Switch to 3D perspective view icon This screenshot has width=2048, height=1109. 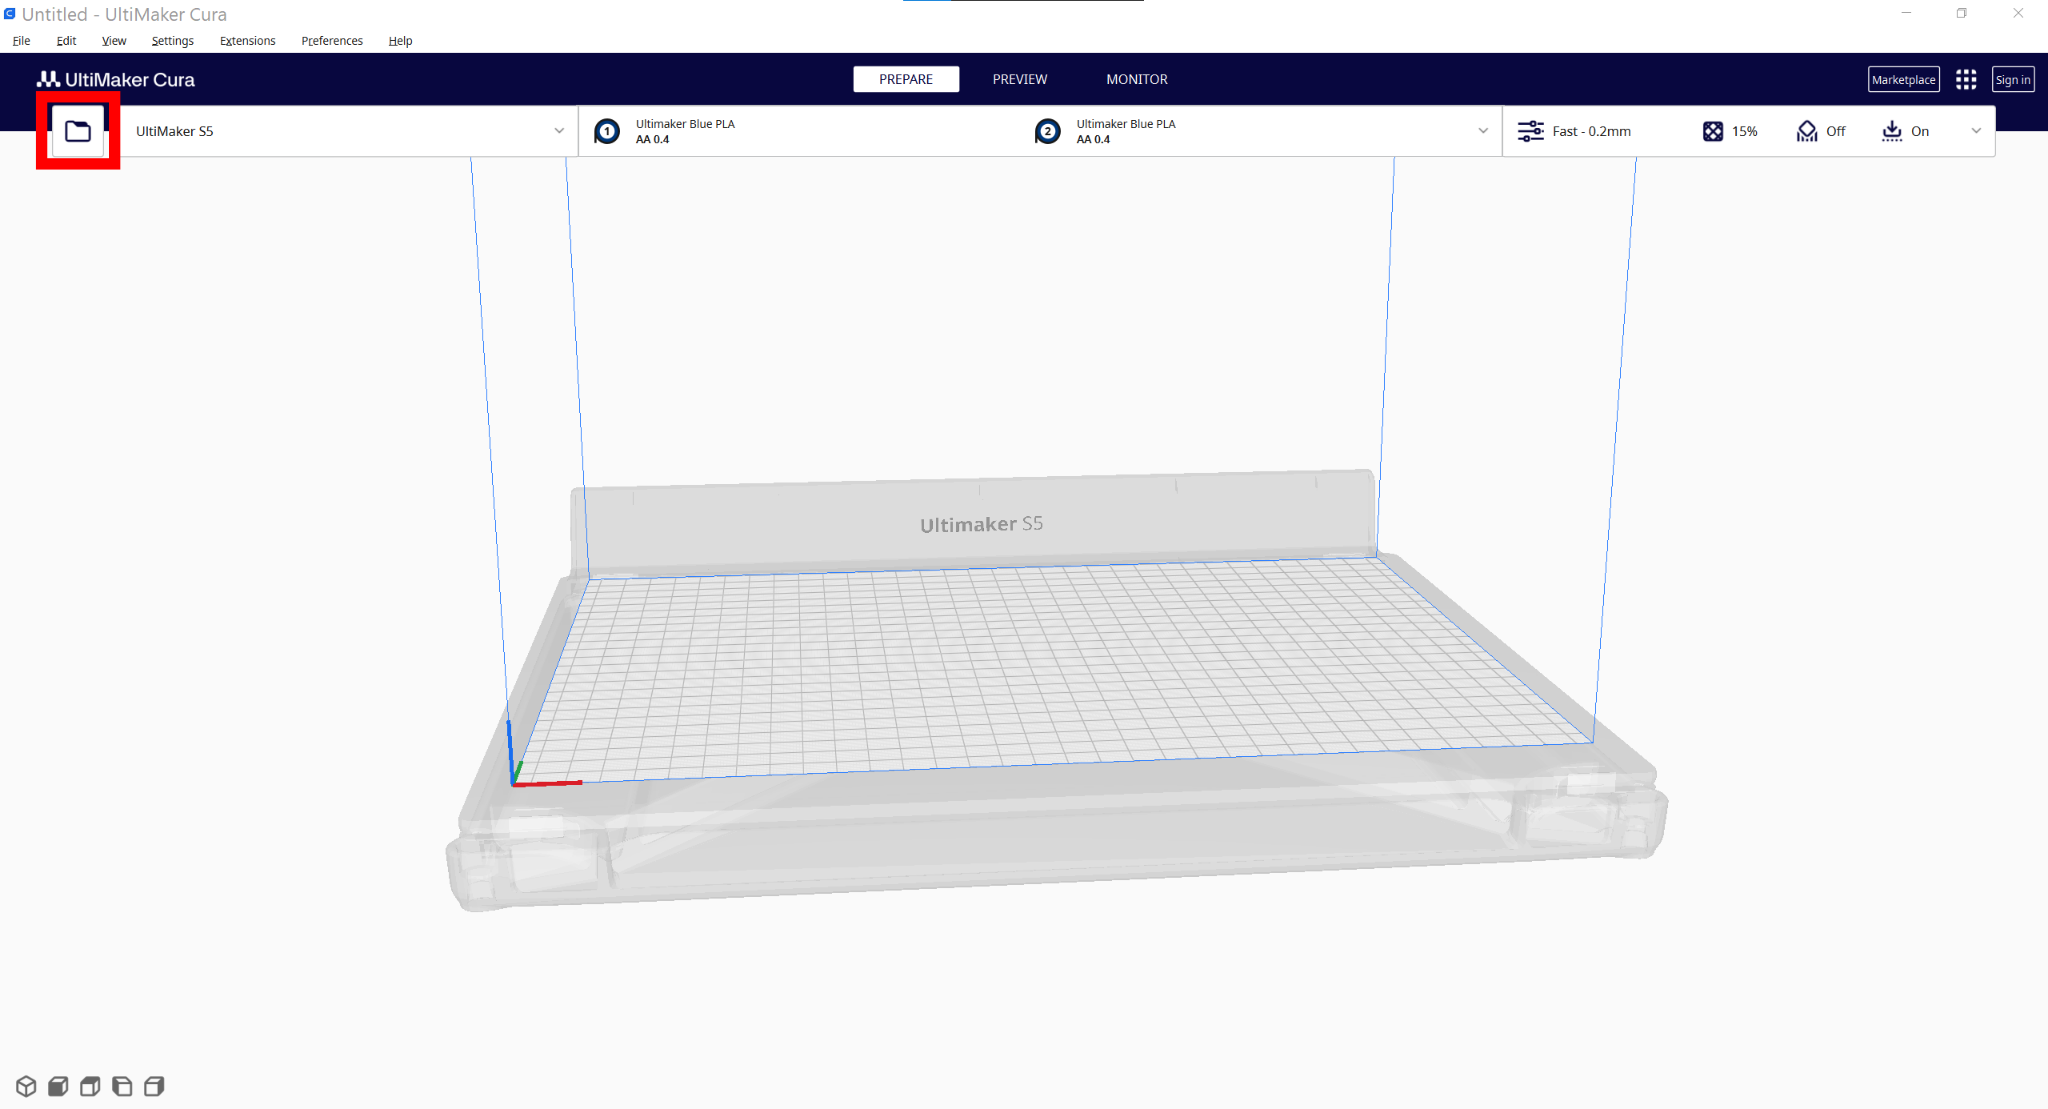click(26, 1086)
